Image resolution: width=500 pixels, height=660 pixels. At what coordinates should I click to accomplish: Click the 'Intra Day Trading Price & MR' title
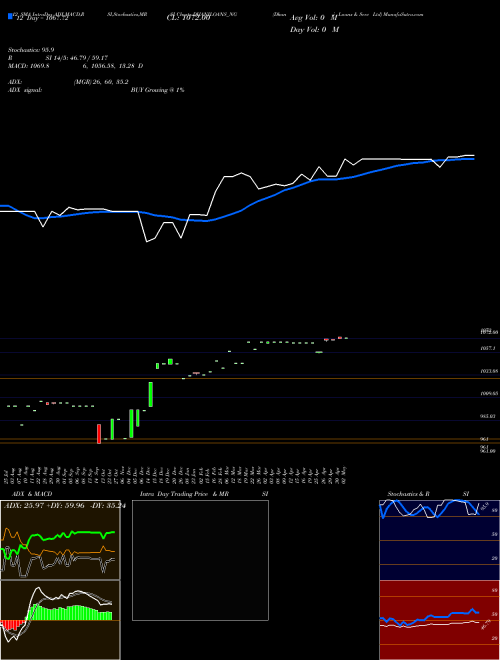[184, 494]
